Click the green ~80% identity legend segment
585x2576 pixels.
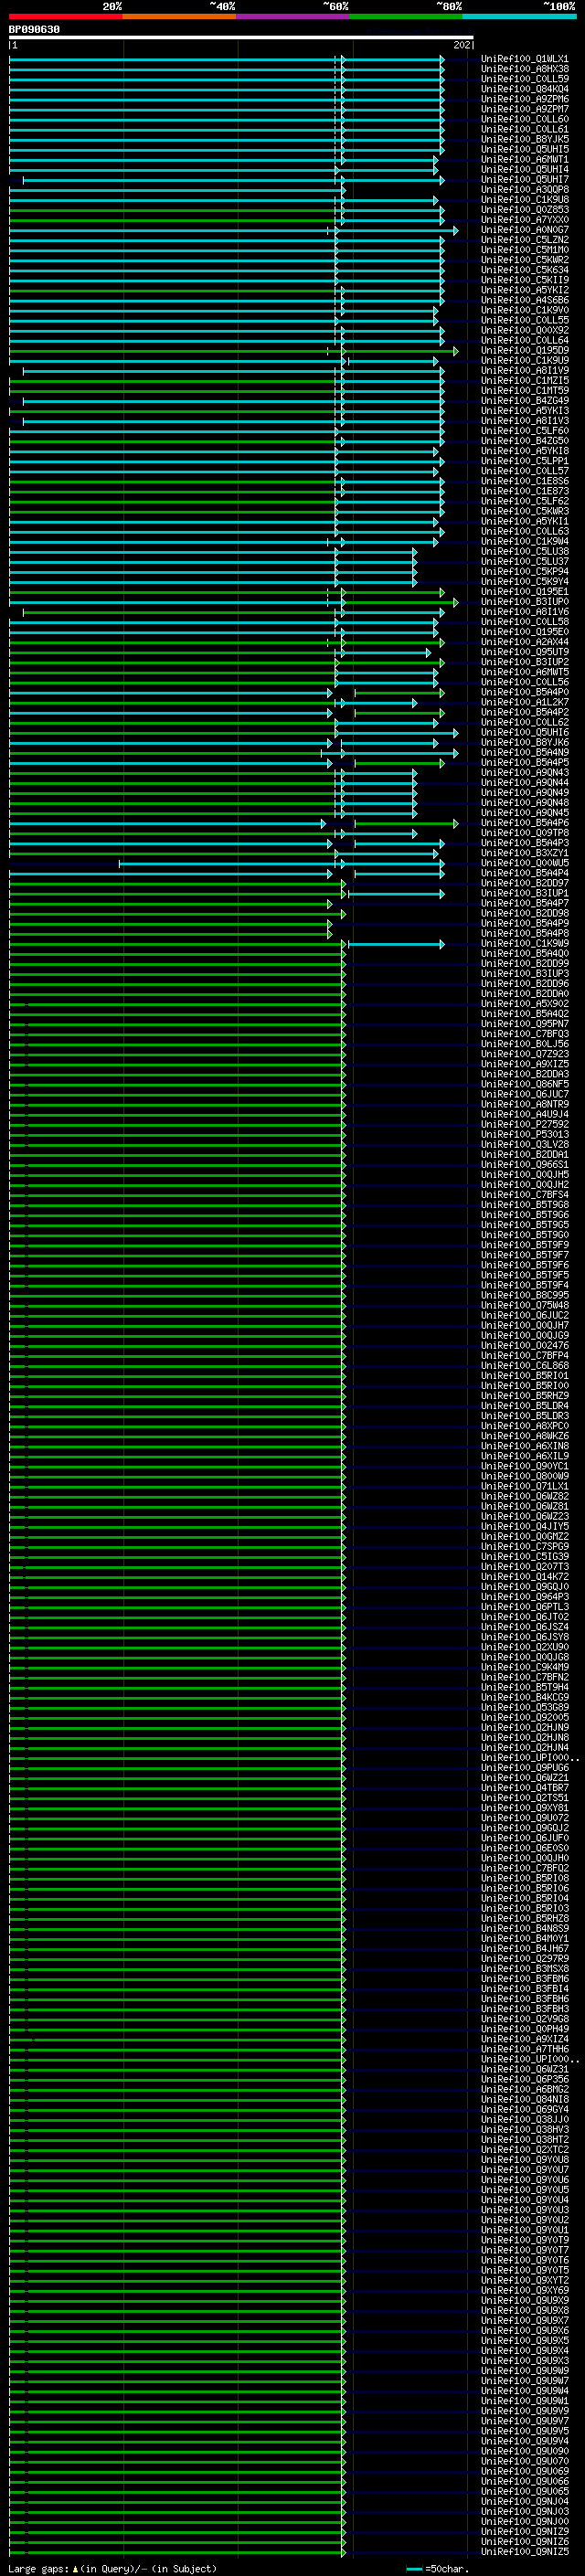pos(406,16)
